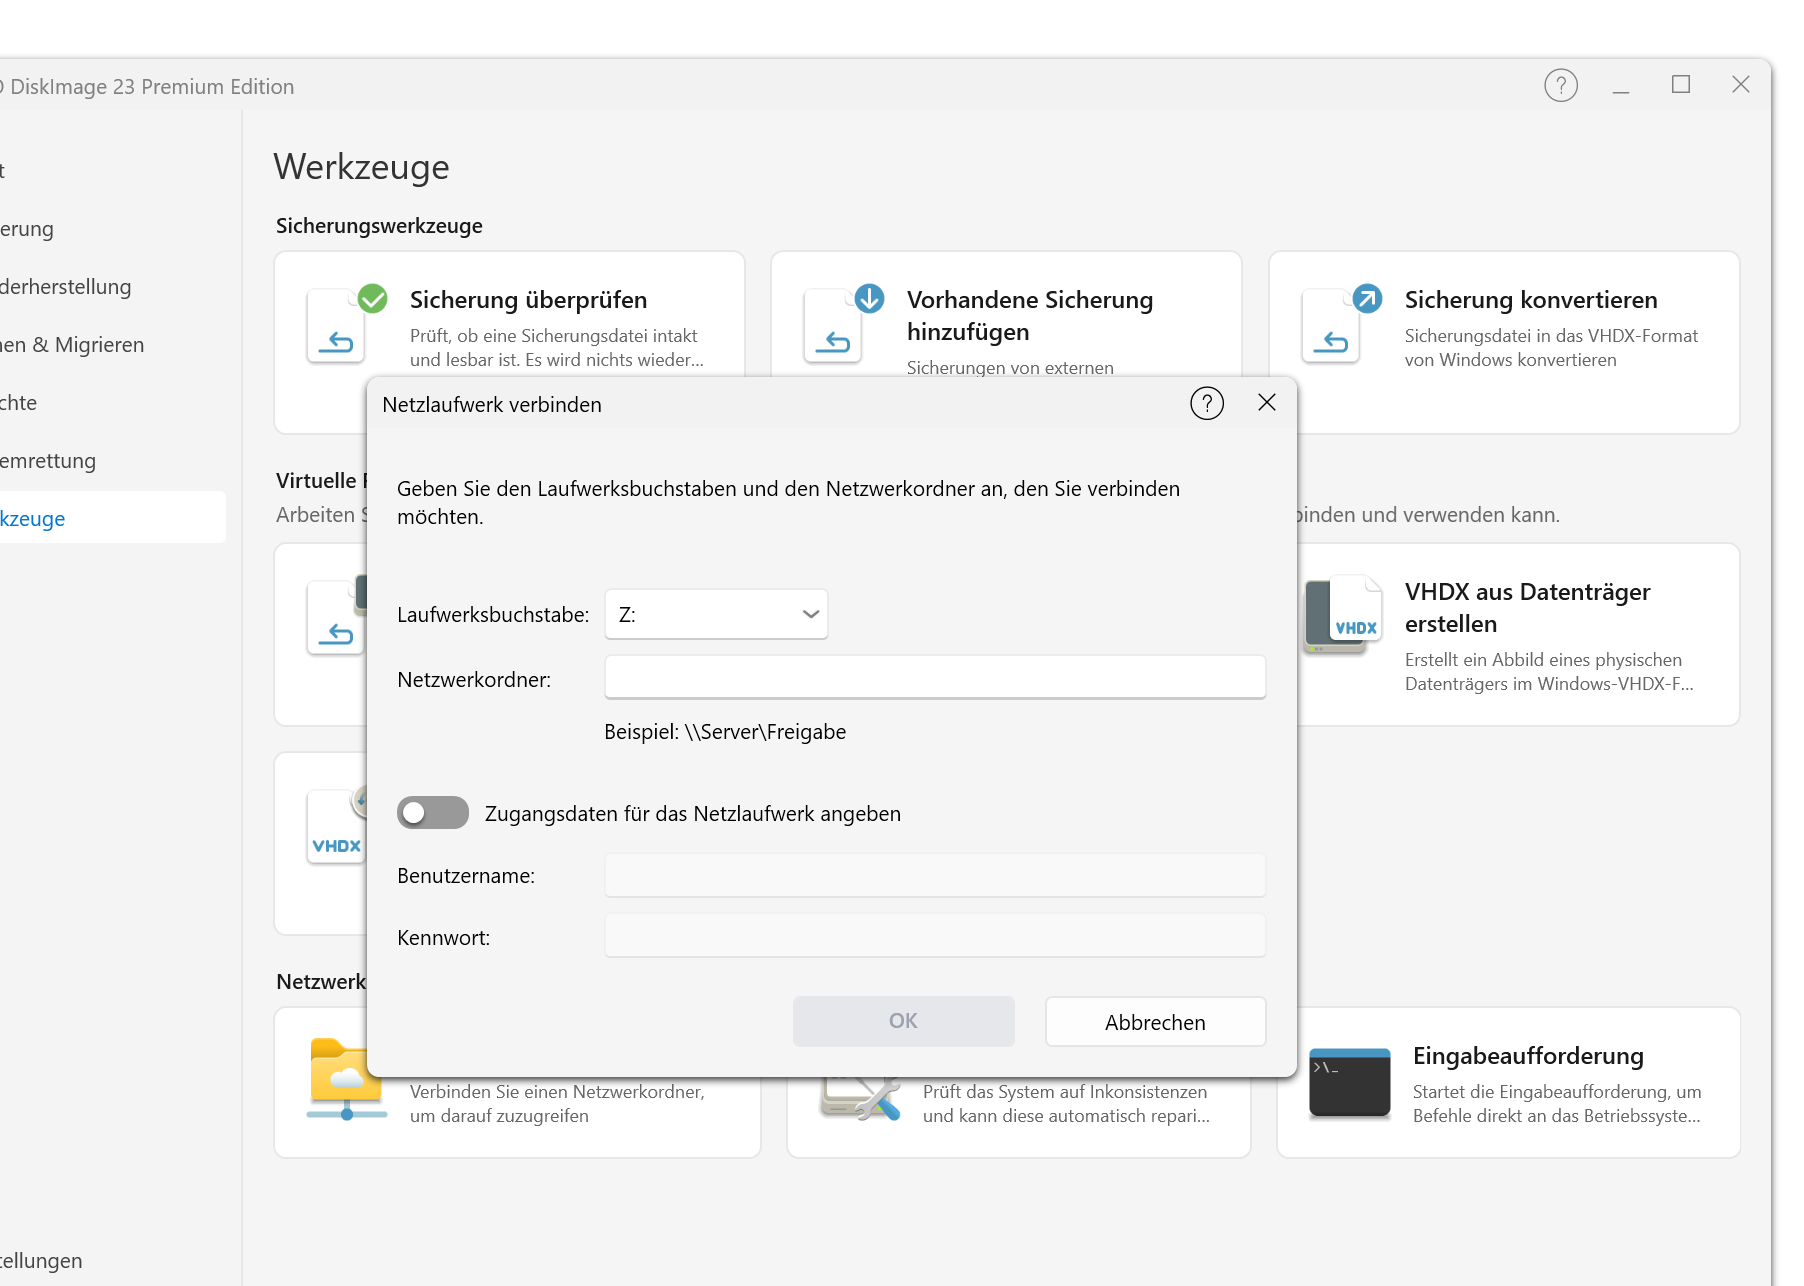This screenshot has height=1286, width=1804.
Task: Open Sicherung überprüfen title
Action: click(x=528, y=300)
